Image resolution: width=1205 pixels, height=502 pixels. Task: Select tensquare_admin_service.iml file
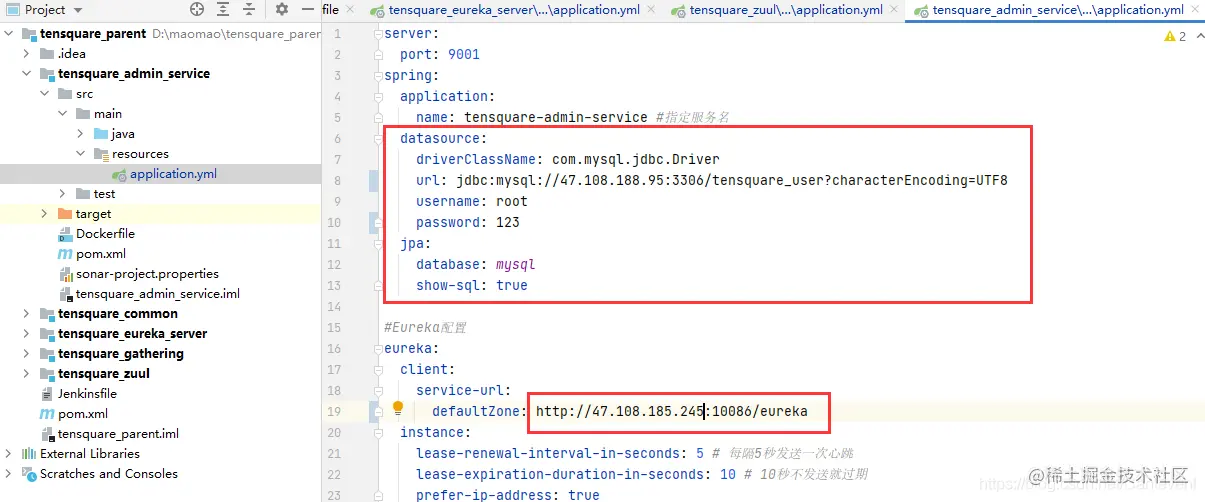click(158, 293)
